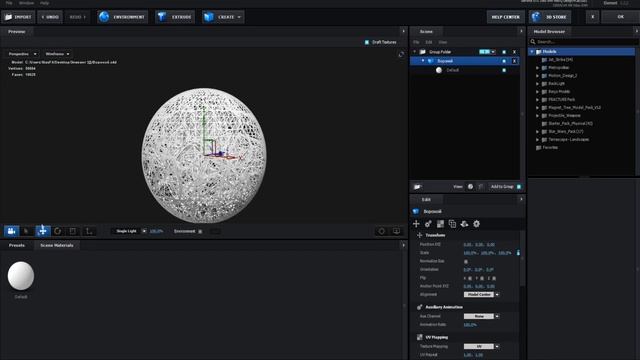Select the move transform tool
The height and width of the screenshot is (360, 640).
click(43, 231)
